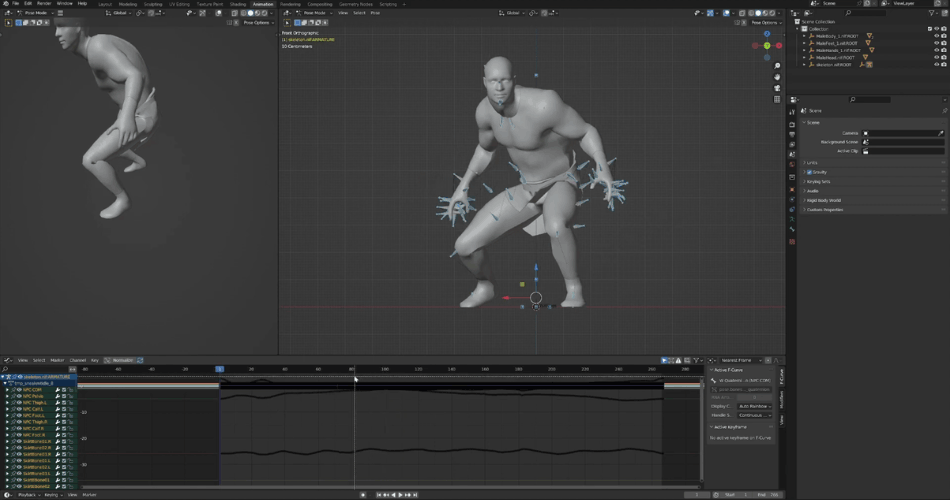Click the green Y axis gizmo ball
950x500 pixels.
tap(767, 46)
